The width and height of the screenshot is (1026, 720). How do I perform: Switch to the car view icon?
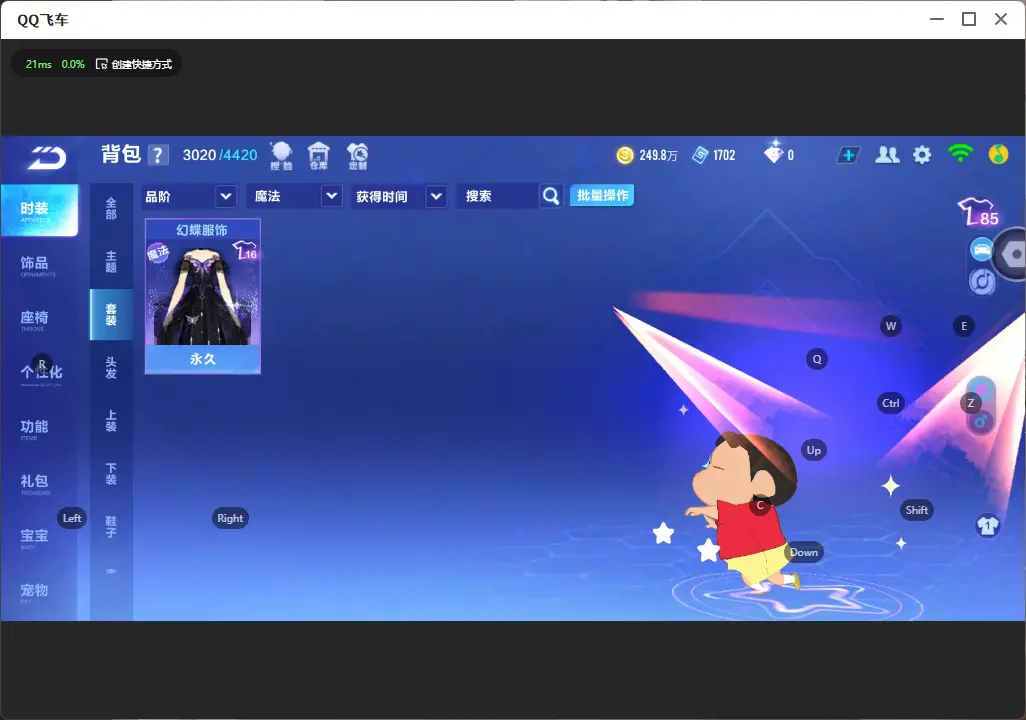point(982,250)
